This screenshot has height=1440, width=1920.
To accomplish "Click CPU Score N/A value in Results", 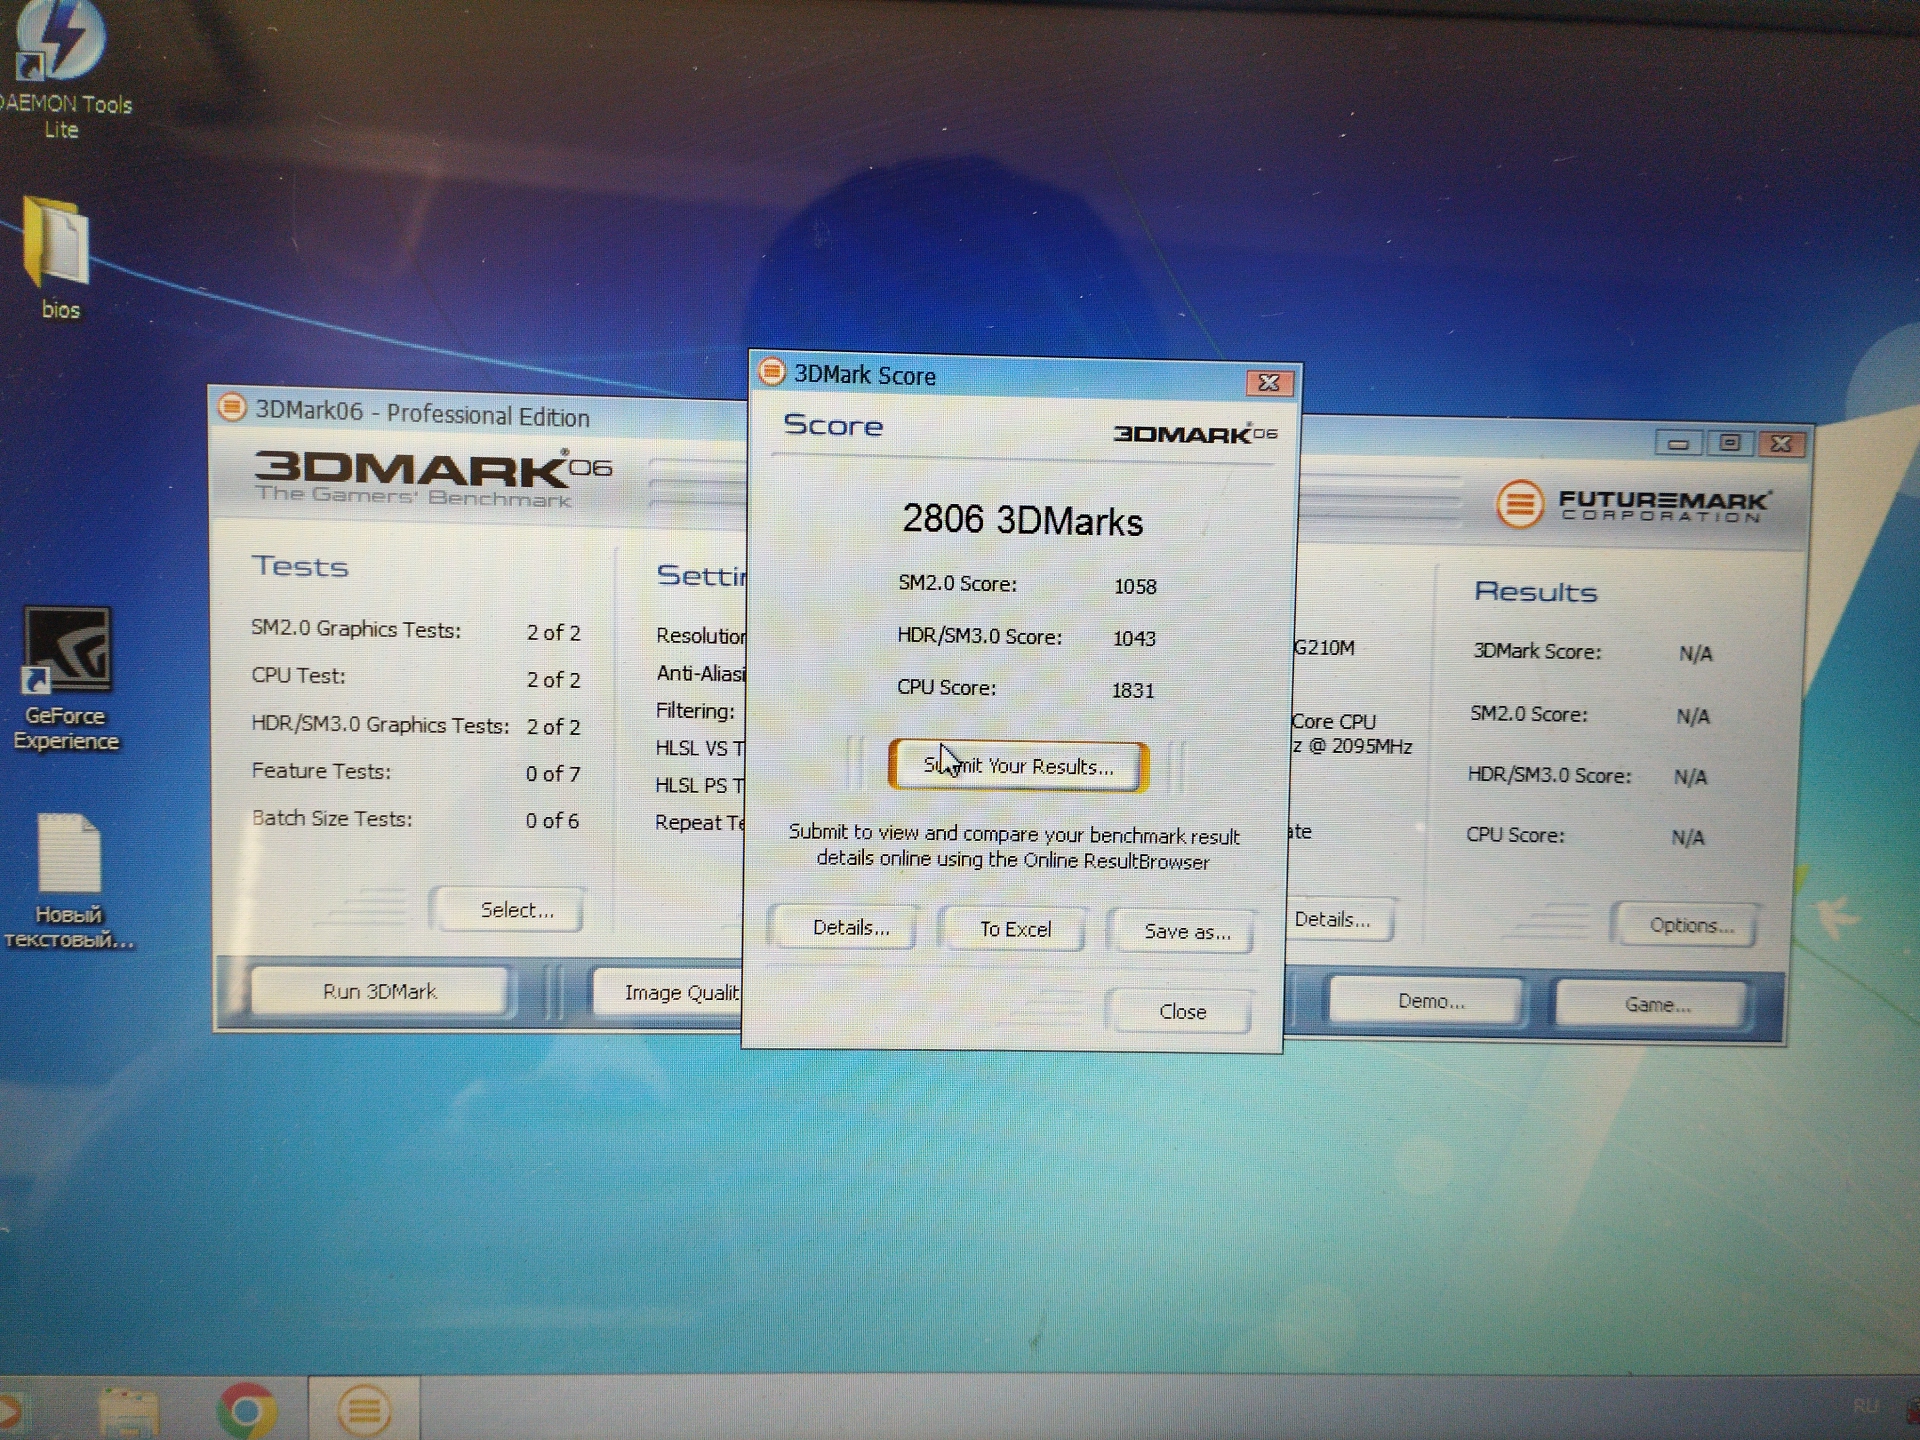I will (1688, 838).
